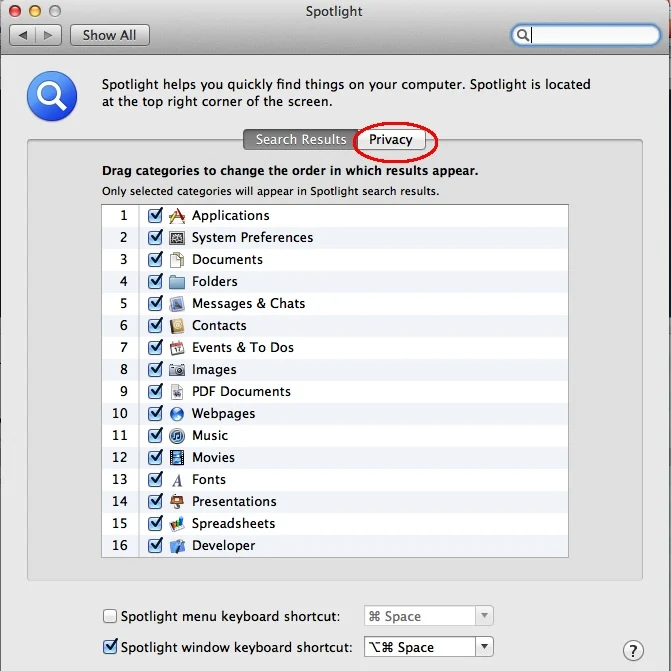The height and width of the screenshot is (671, 671).
Task: Click the Show All button
Action: click(110, 35)
